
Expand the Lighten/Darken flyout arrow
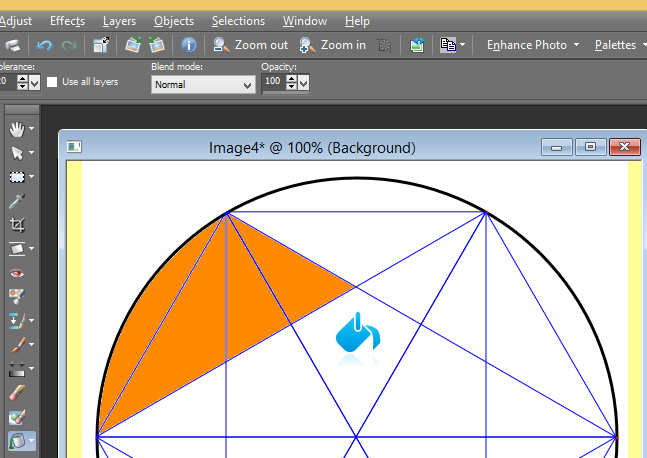click(31, 368)
